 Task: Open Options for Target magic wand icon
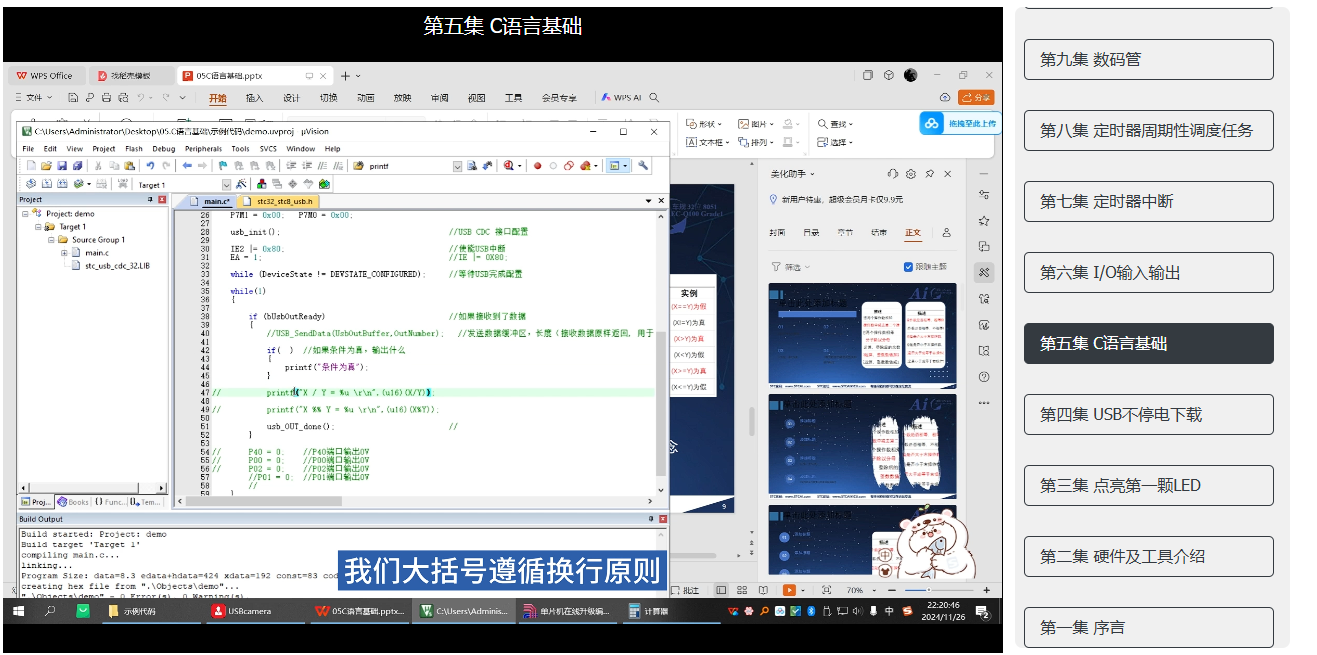242,185
